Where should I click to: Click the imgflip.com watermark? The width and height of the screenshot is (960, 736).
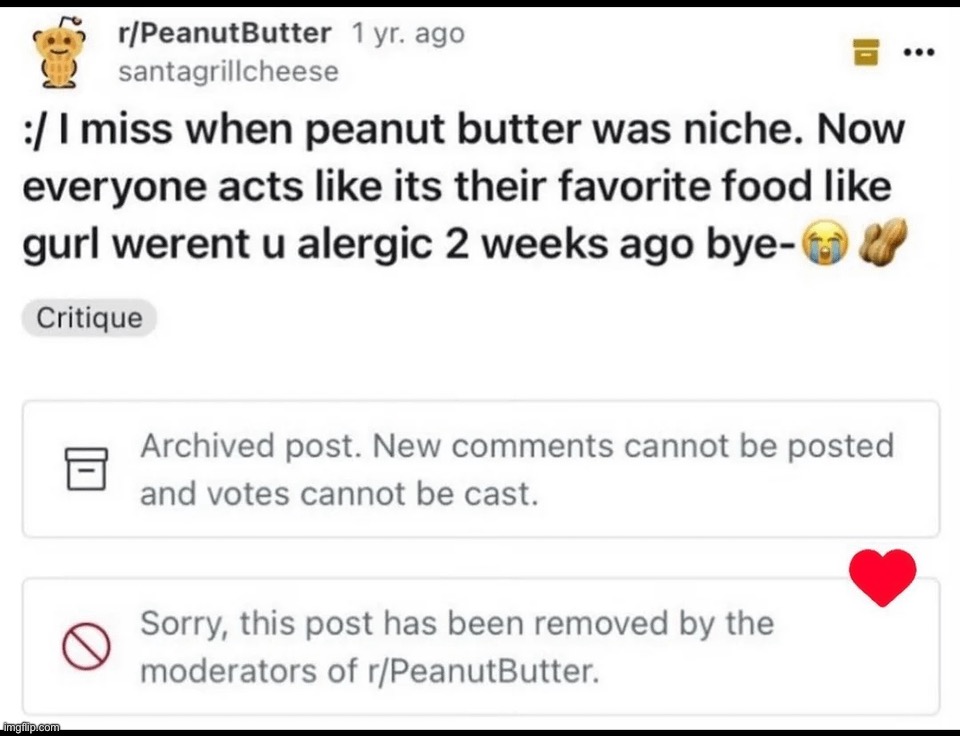click(31, 727)
